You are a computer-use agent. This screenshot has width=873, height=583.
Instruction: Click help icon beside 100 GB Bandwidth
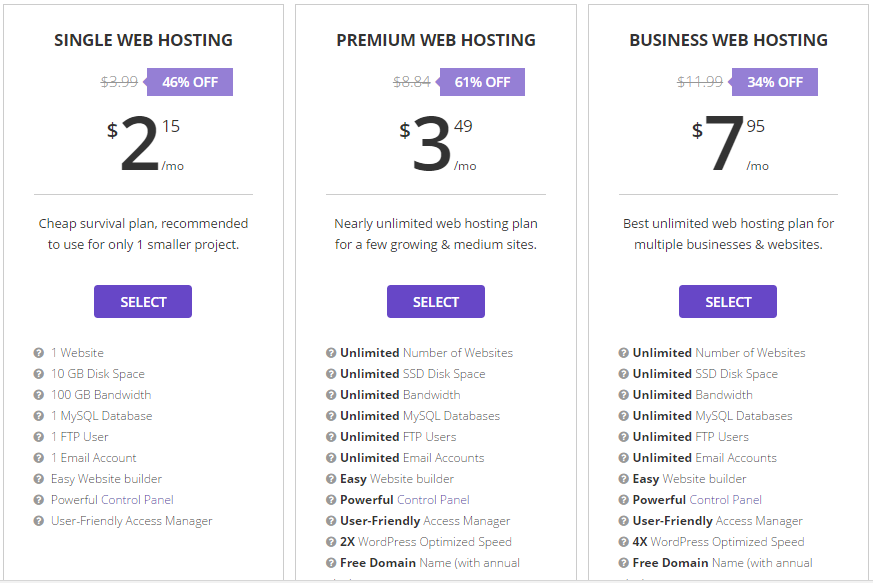[39, 395]
